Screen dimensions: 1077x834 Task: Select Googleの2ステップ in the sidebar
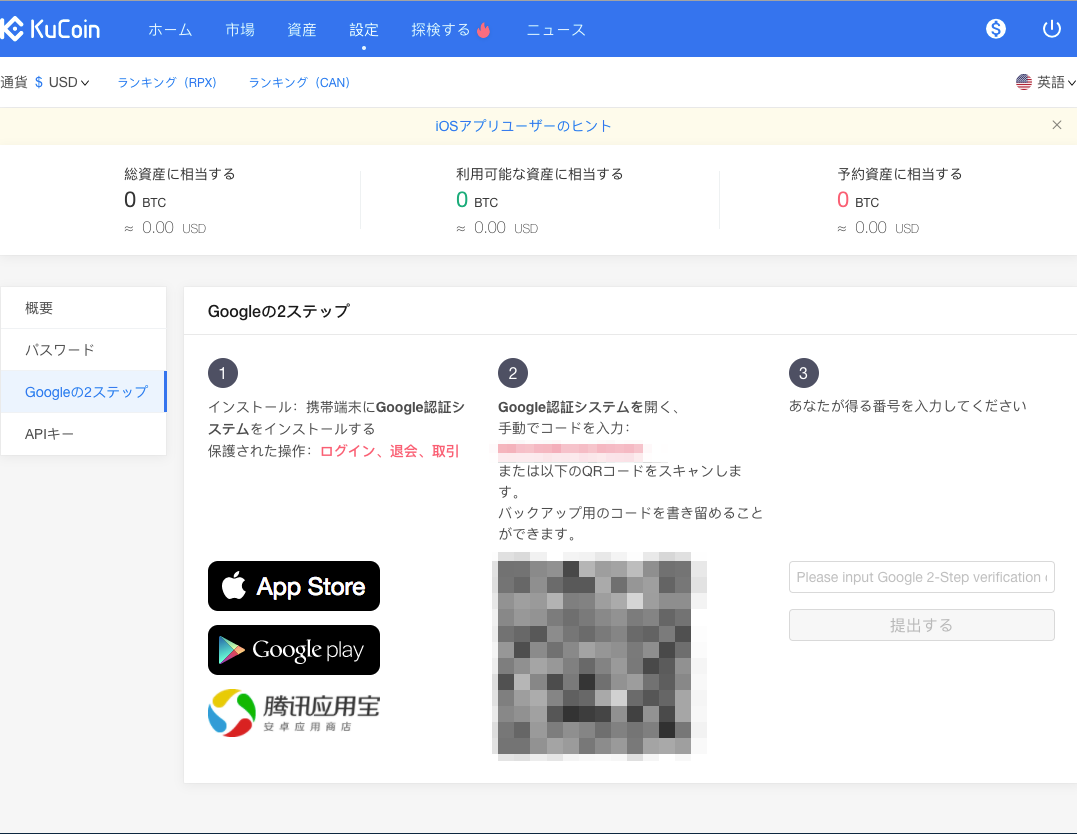[83, 392]
